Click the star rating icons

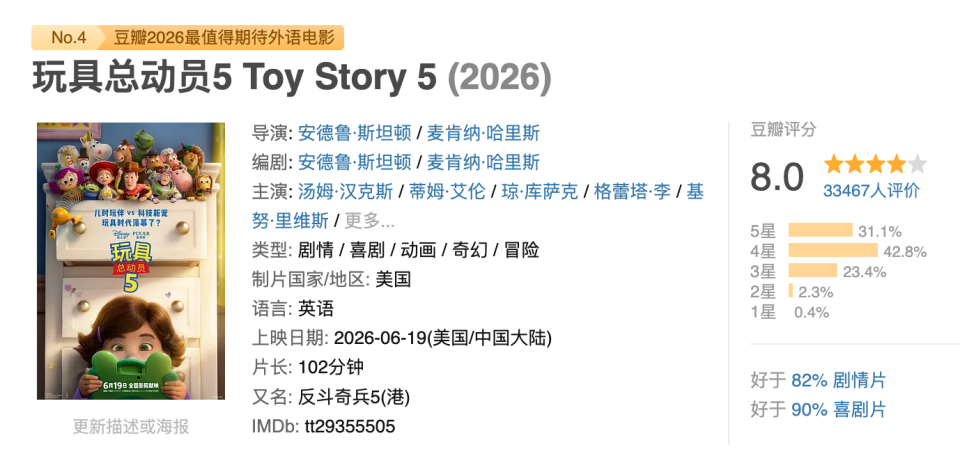pyautogui.click(x=875, y=165)
